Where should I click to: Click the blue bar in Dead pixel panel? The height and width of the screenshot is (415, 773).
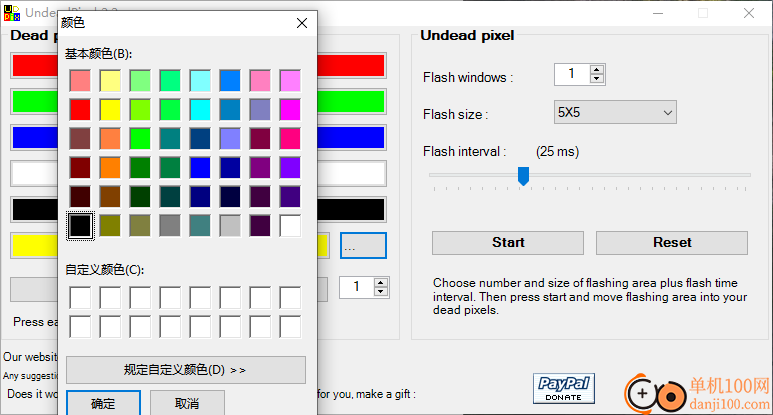(351, 138)
